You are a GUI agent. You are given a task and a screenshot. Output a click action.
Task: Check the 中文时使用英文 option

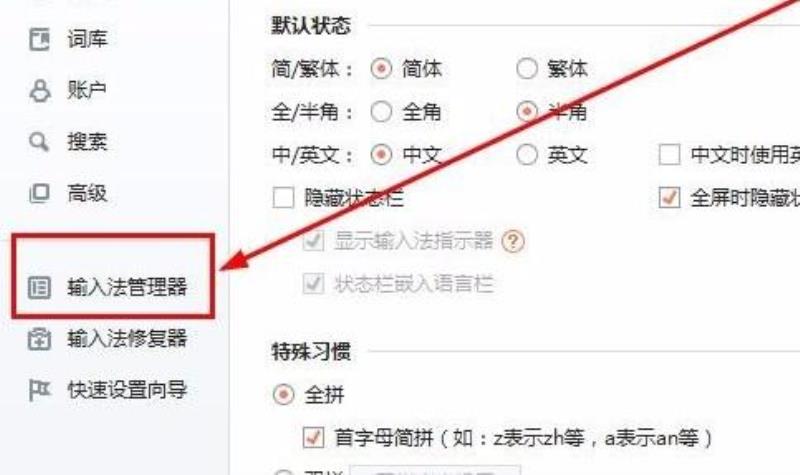tap(669, 155)
